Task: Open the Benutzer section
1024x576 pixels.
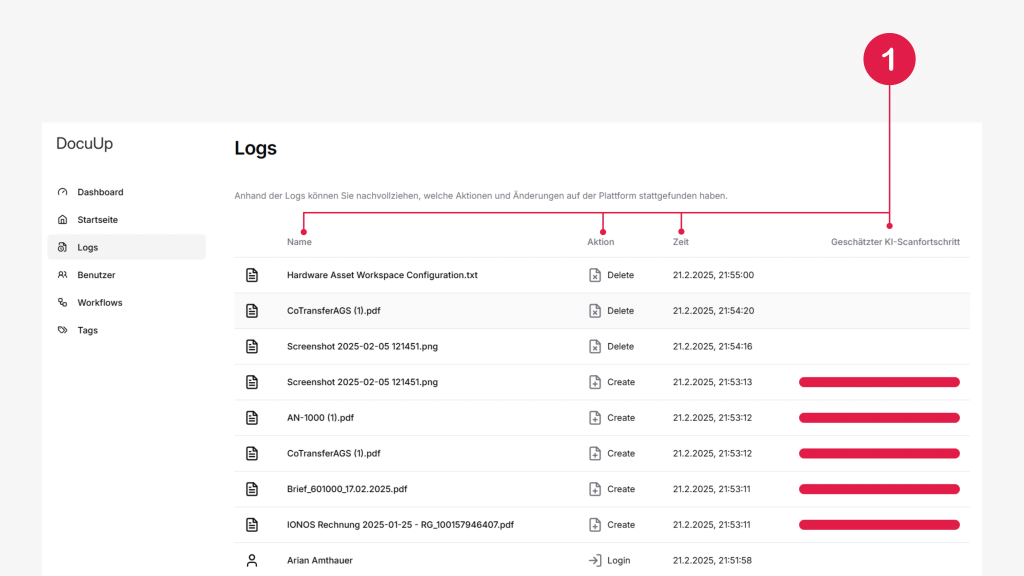Action: tap(96, 275)
